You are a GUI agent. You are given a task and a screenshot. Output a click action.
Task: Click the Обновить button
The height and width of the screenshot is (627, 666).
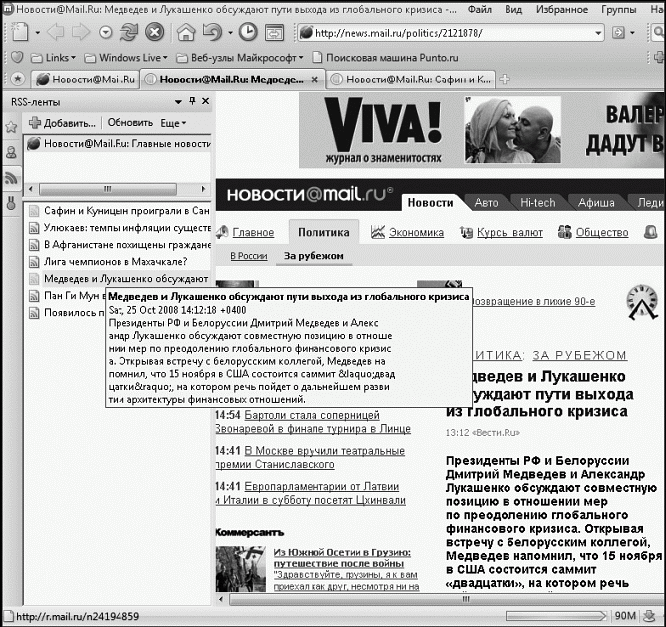click(130, 123)
